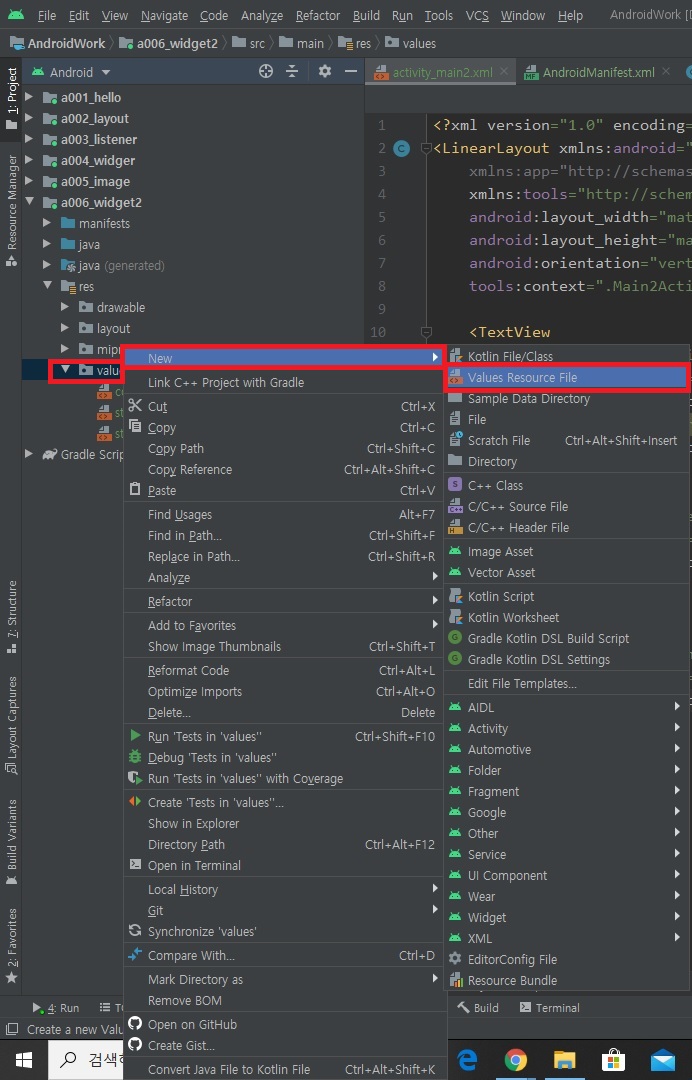Choose Values Resource File
Screen dimensions: 692x1080
tap(567, 377)
